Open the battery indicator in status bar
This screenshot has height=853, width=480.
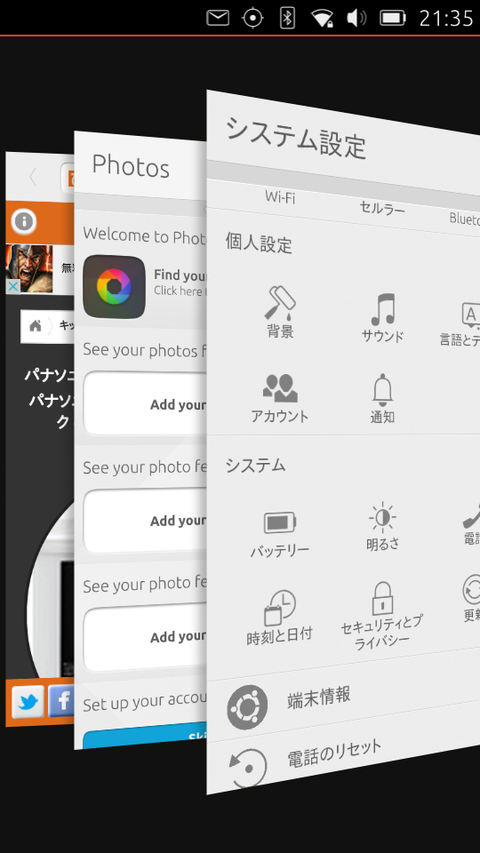point(393,18)
